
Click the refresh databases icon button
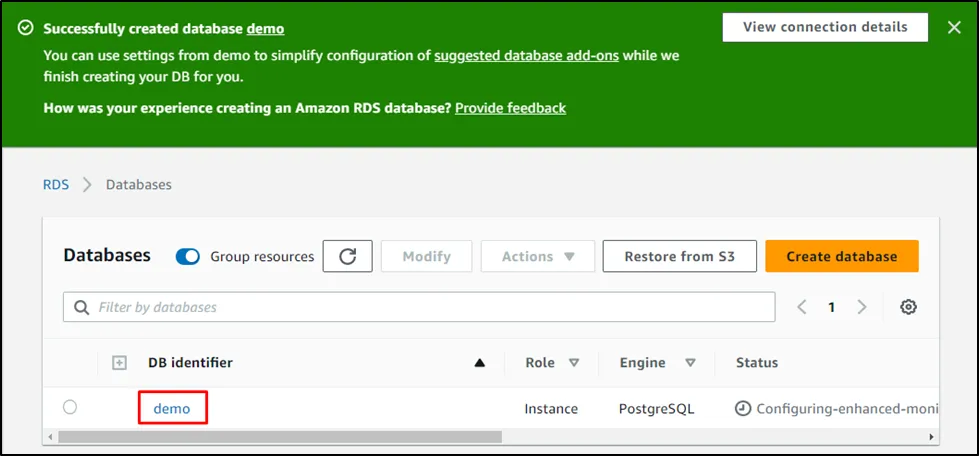pos(348,256)
